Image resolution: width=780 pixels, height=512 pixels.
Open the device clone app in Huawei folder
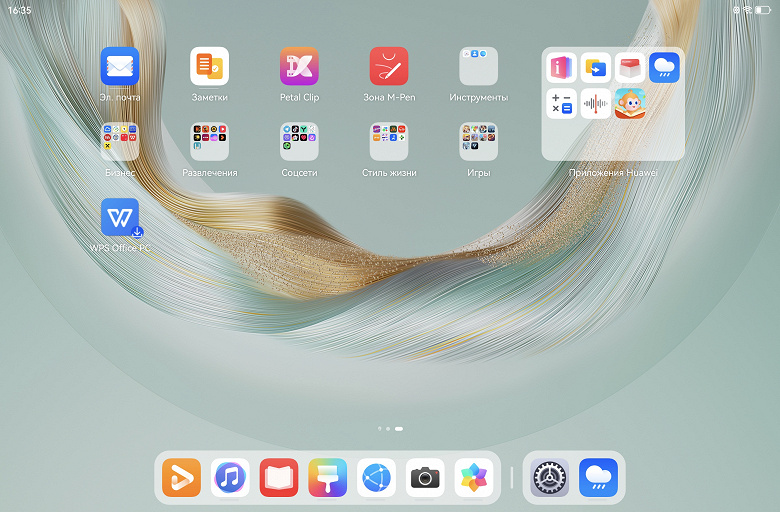pos(595,68)
